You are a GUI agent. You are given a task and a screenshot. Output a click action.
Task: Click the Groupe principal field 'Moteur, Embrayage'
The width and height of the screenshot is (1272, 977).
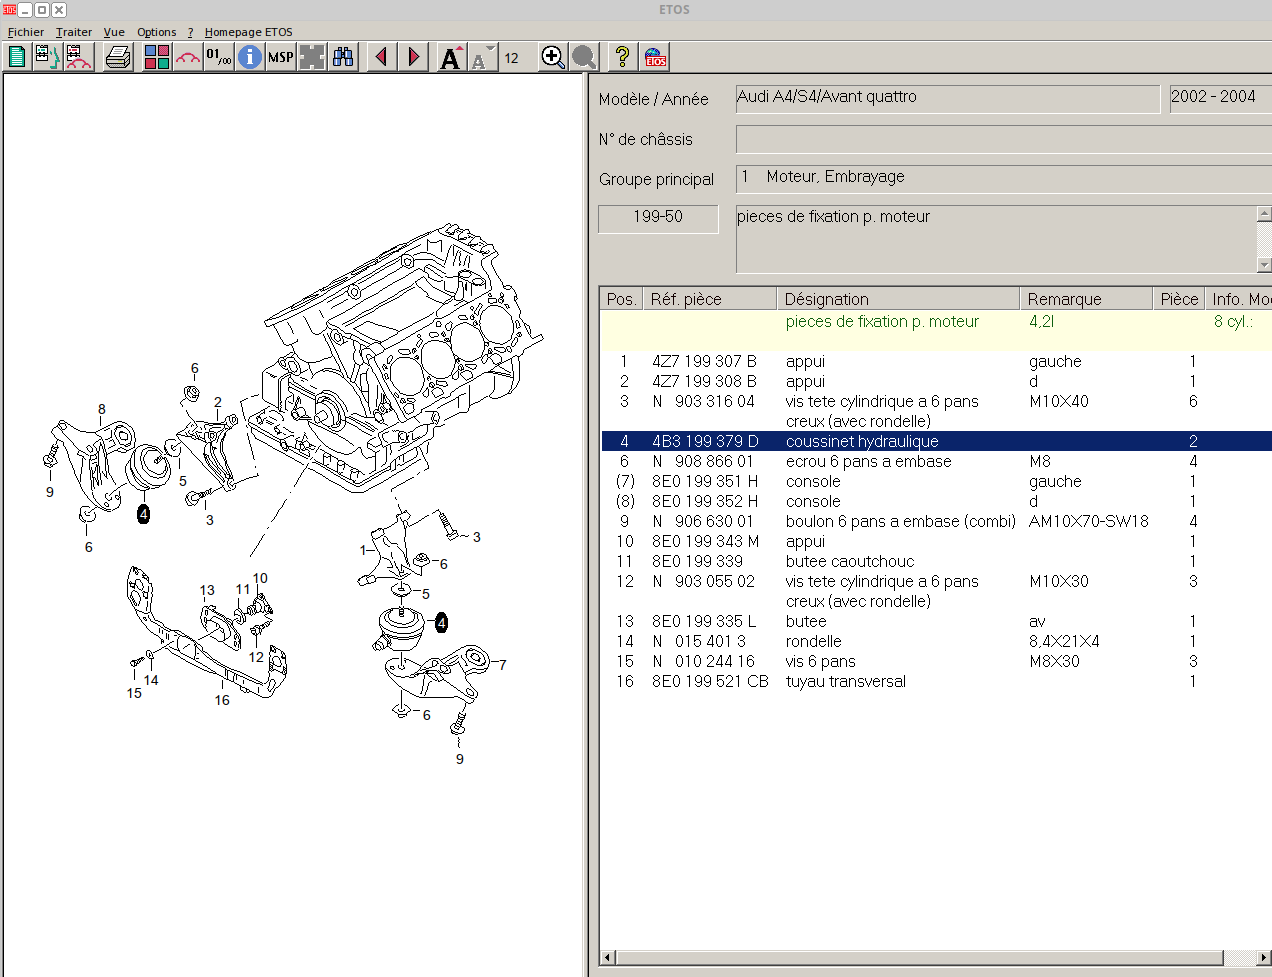[1004, 178]
